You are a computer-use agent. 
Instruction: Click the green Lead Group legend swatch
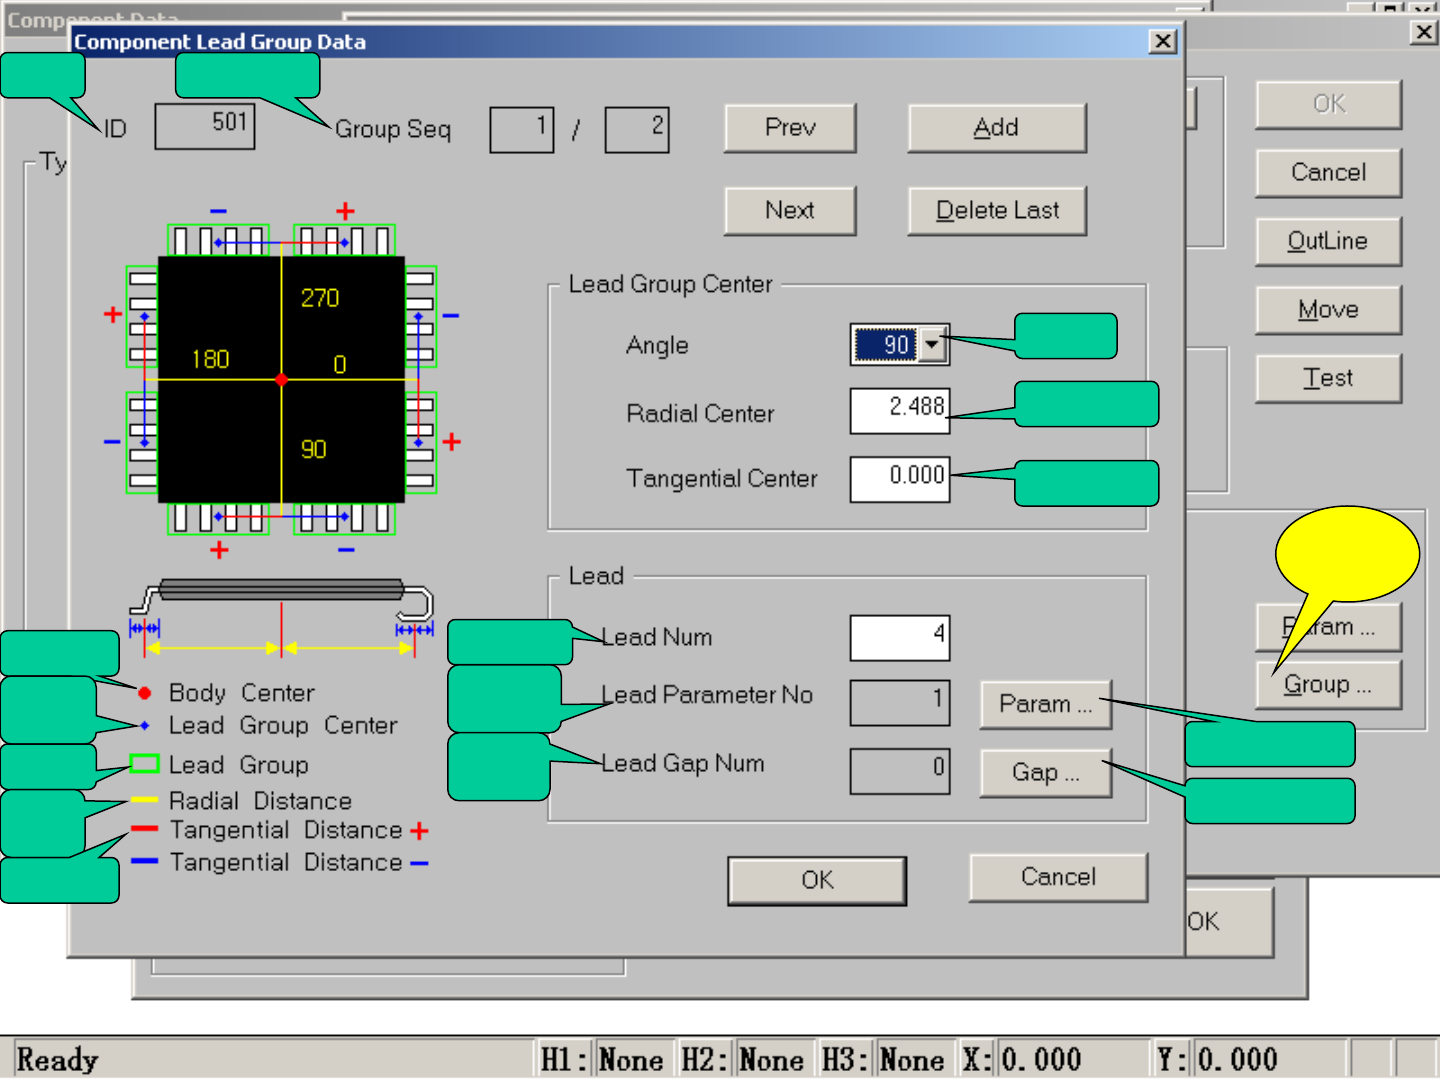click(x=145, y=765)
